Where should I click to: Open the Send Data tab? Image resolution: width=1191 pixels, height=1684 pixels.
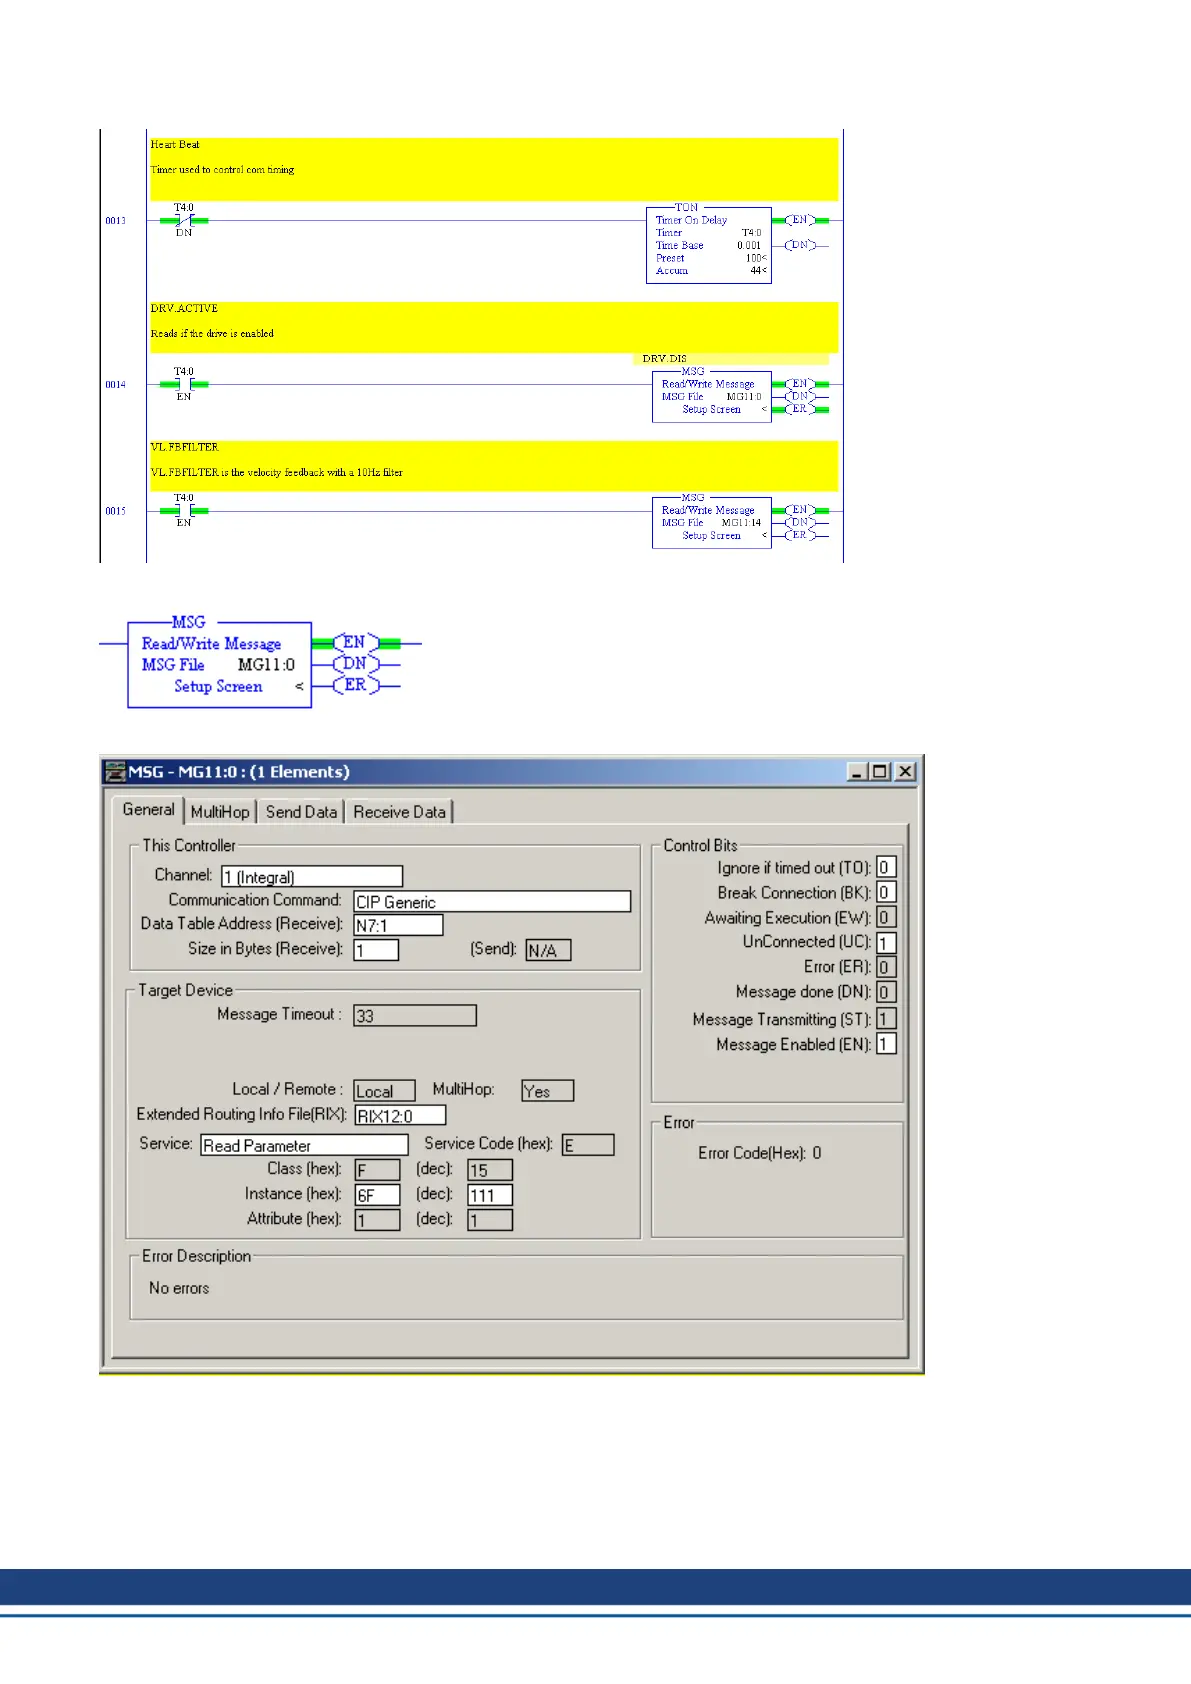coord(301,812)
